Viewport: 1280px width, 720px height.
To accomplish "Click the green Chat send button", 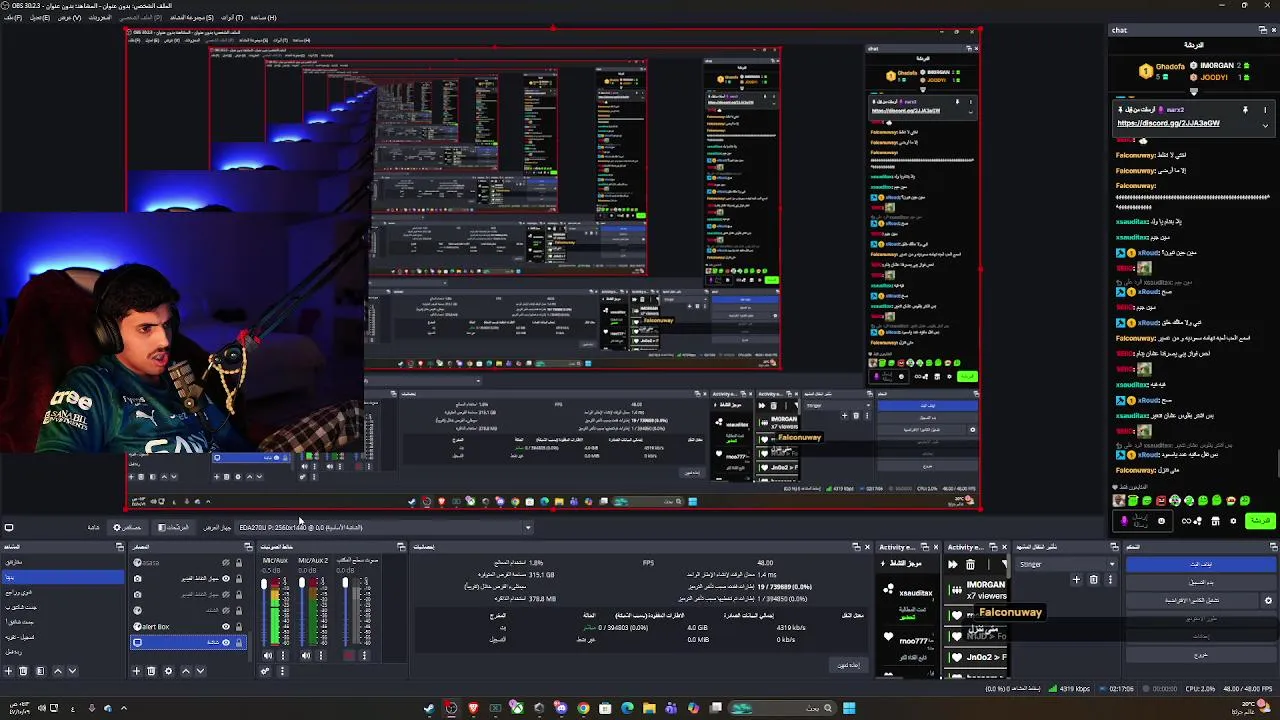I will (x=1261, y=521).
